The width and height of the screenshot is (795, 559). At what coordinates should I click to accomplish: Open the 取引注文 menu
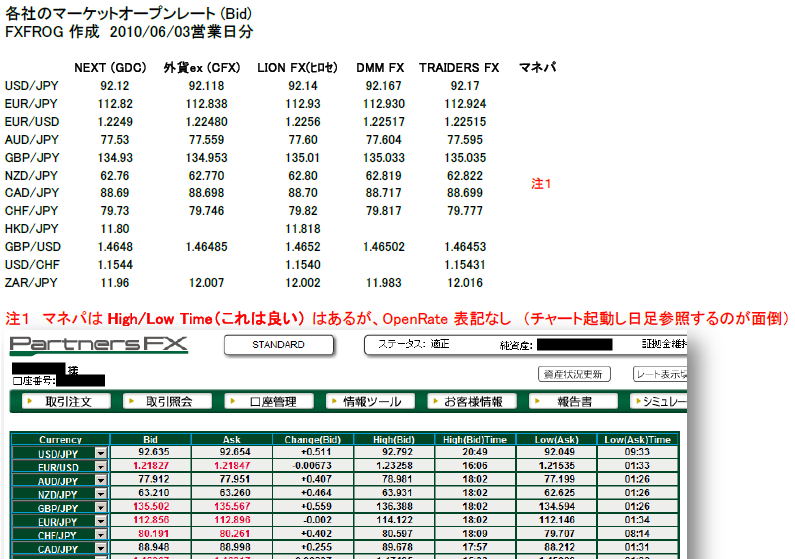(60, 401)
